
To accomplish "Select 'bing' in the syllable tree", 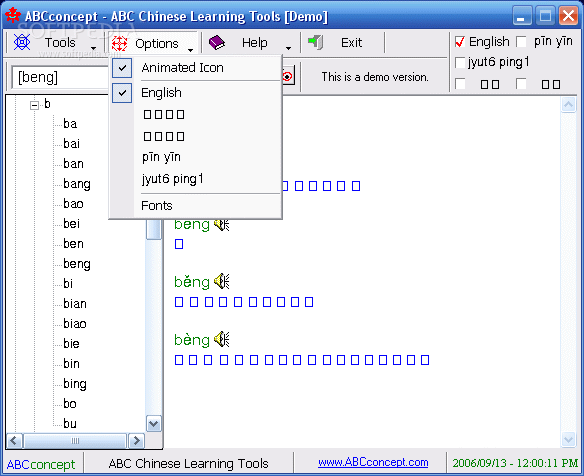I will pos(74,384).
